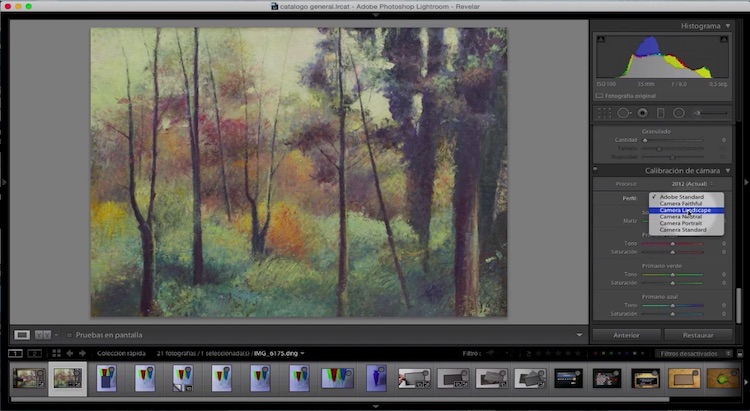Select the Crop Overlay tool icon

[604, 113]
